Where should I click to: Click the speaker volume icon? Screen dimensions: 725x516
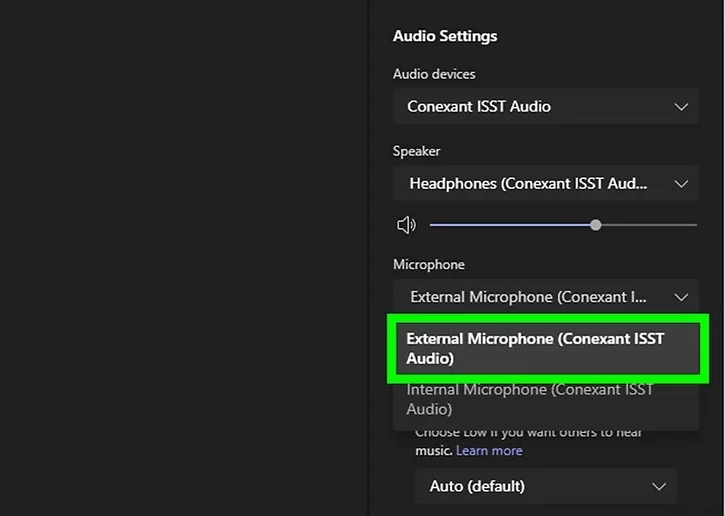click(x=406, y=225)
